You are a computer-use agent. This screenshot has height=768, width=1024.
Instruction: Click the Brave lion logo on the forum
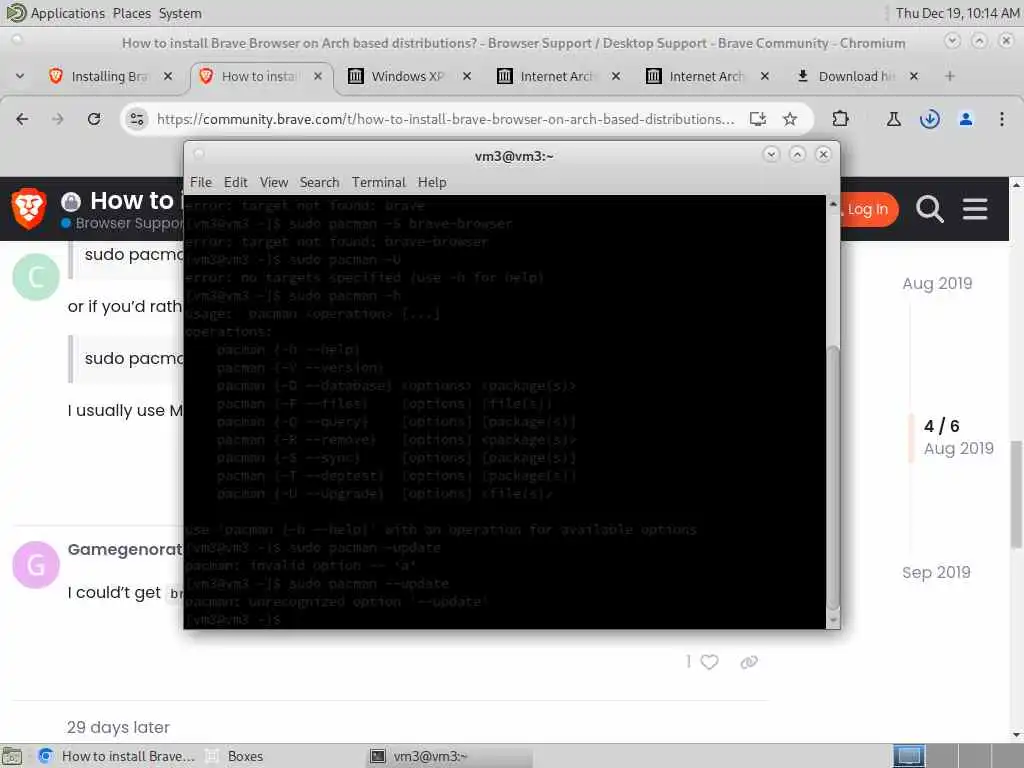(x=29, y=209)
